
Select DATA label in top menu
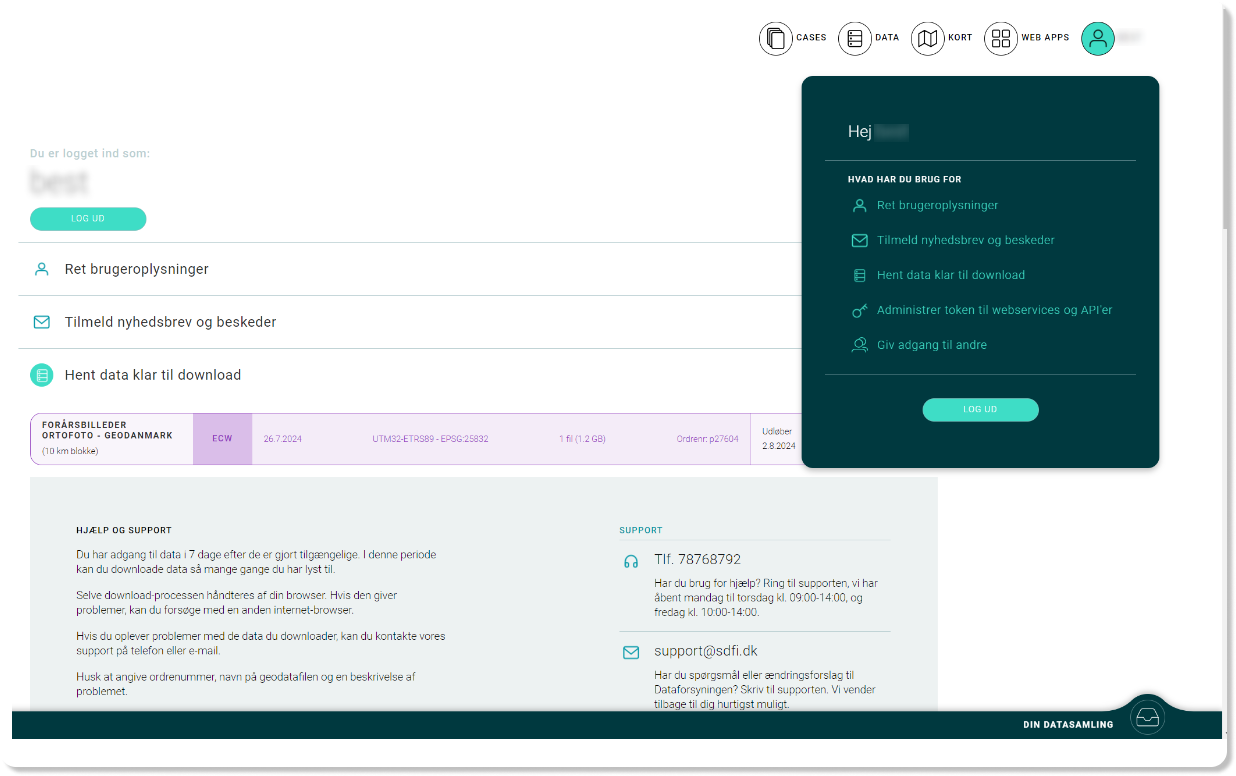(x=887, y=38)
